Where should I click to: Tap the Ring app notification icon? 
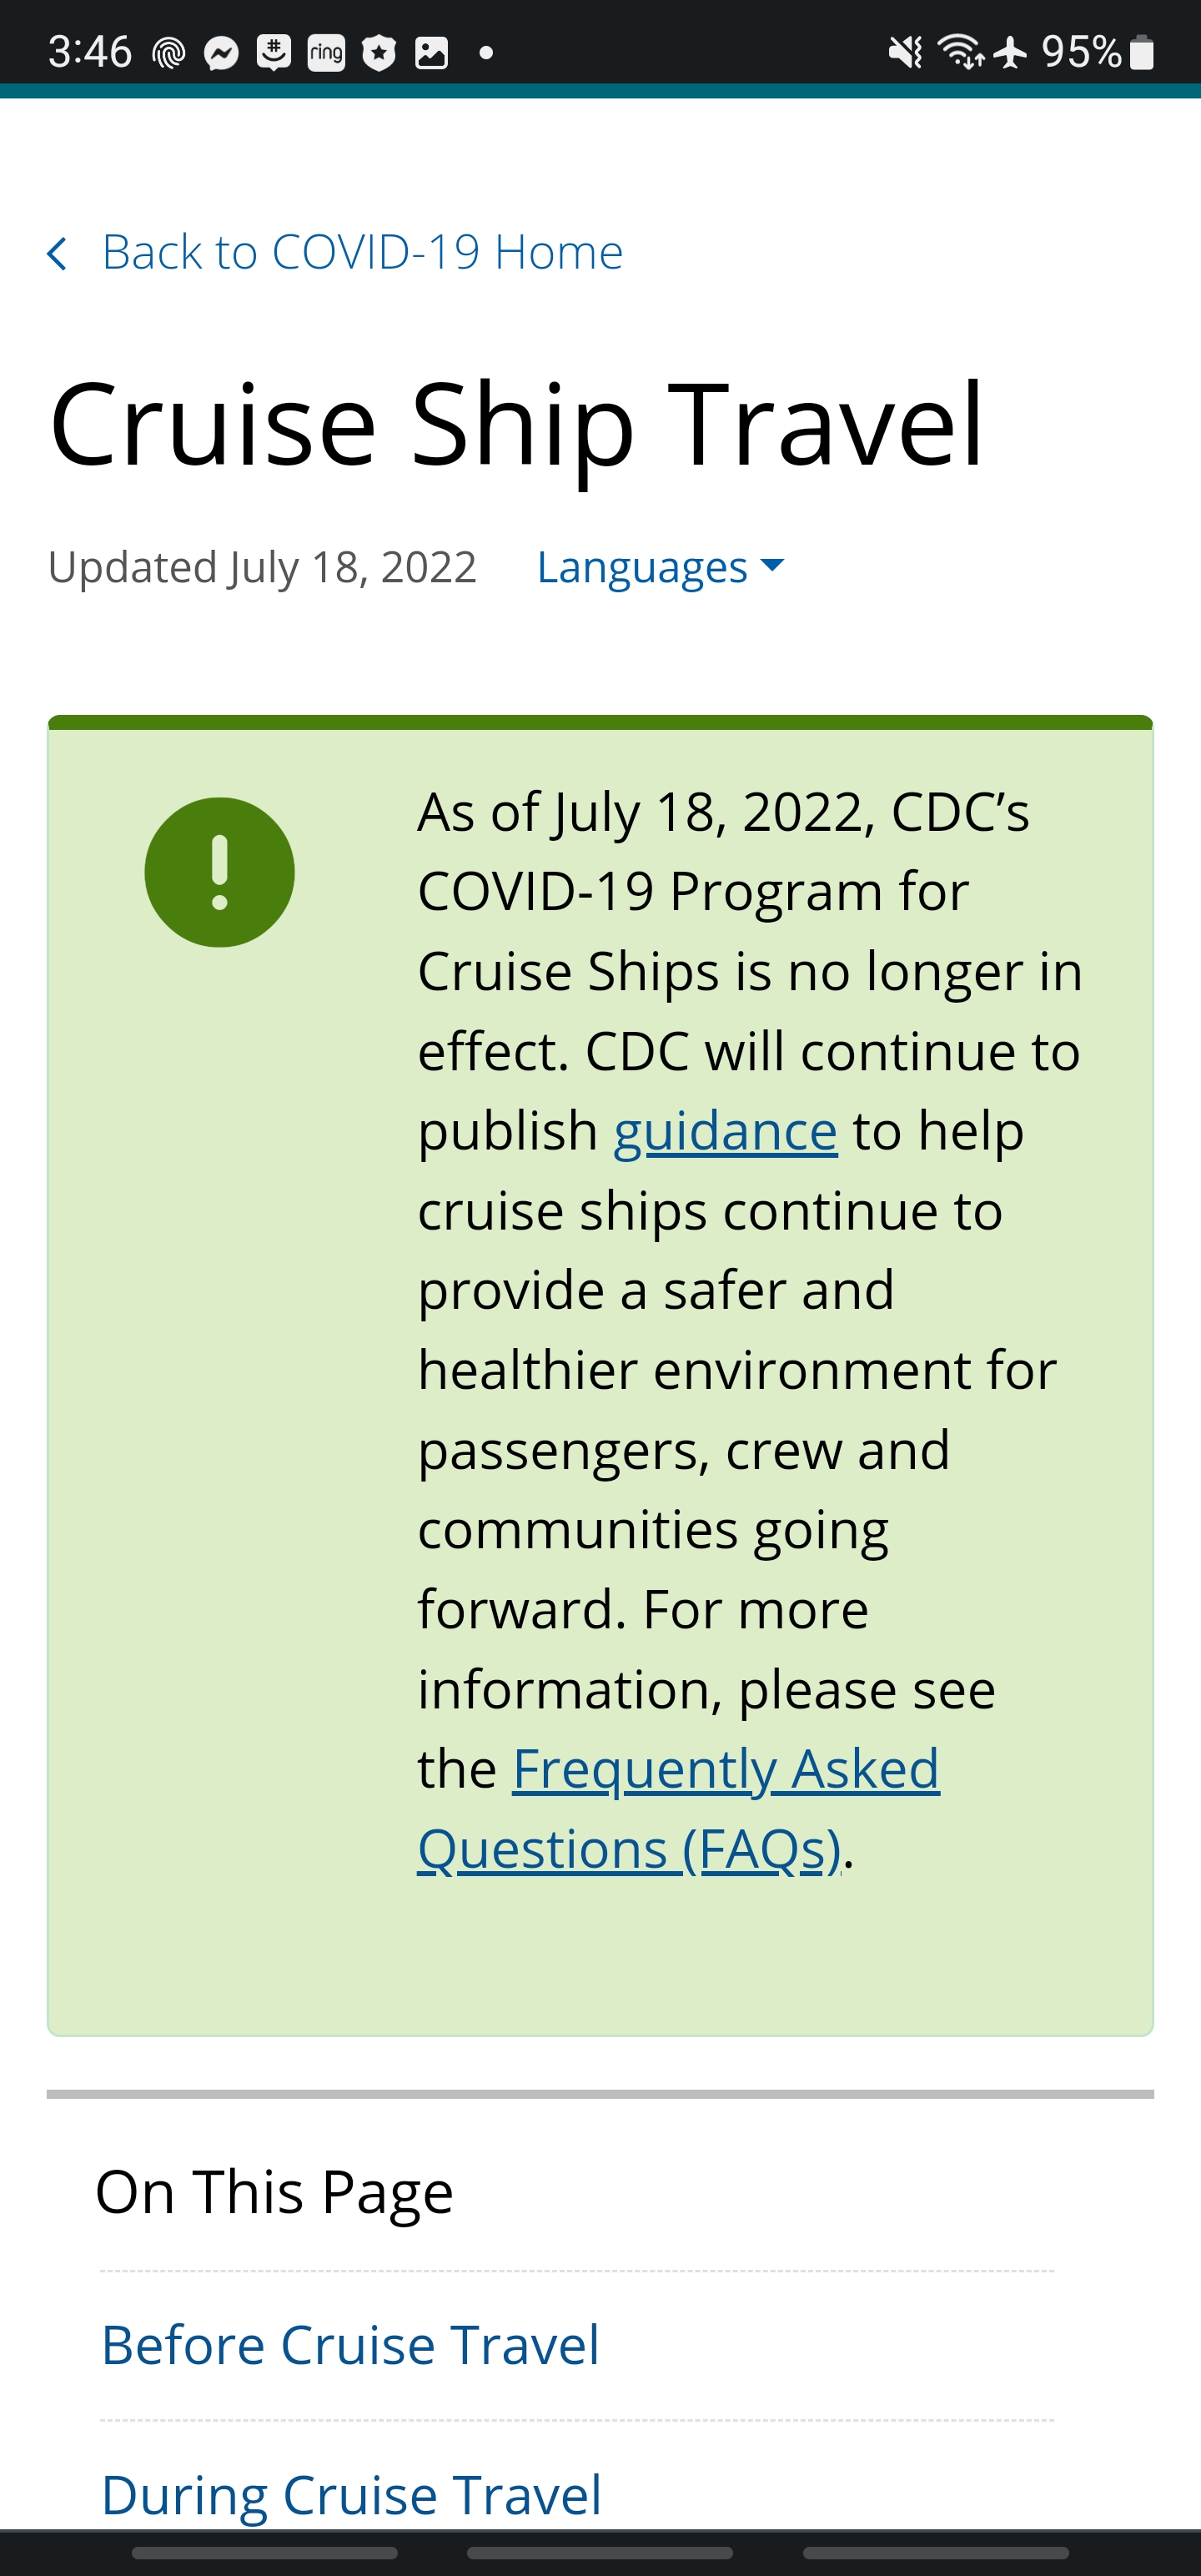click(326, 52)
